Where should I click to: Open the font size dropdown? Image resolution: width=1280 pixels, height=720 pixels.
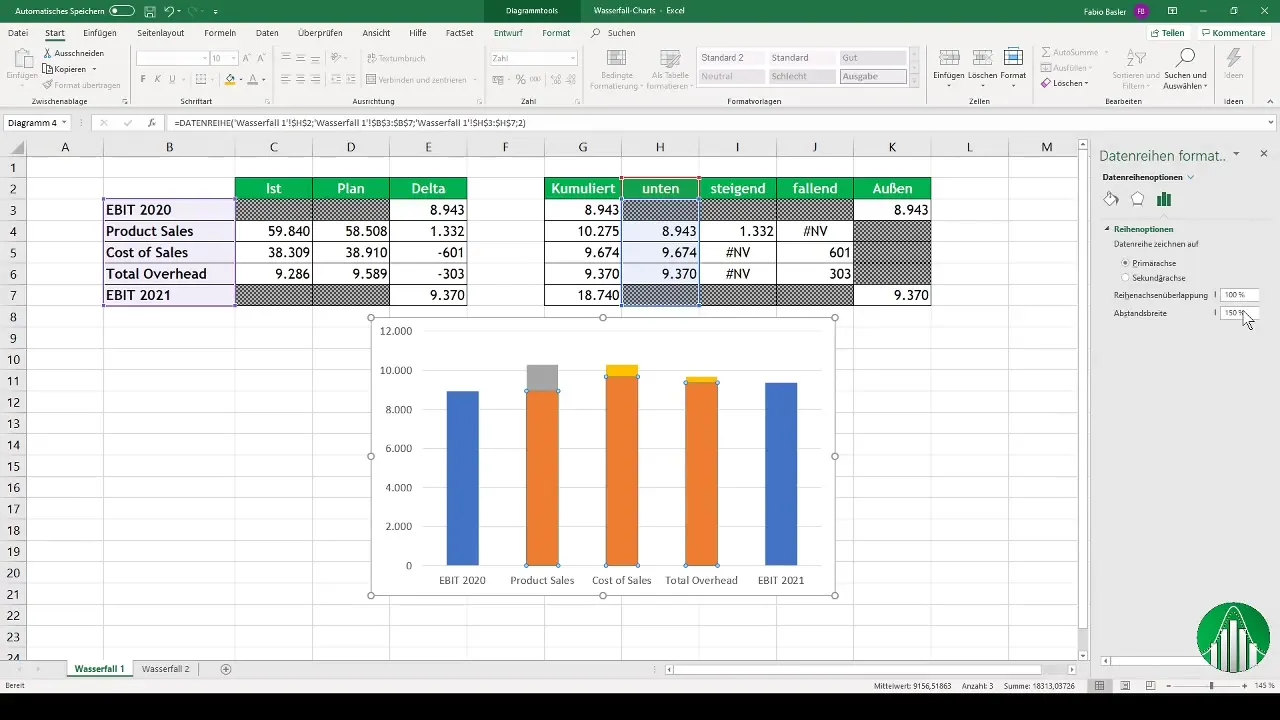(233, 58)
